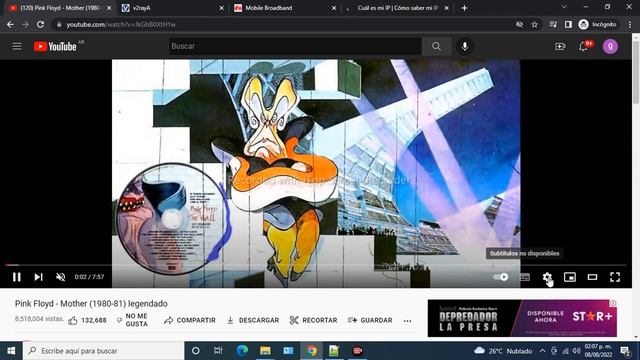The height and width of the screenshot is (360, 640).
Task: Open the Windows Start menu
Action: tap(11, 351)
